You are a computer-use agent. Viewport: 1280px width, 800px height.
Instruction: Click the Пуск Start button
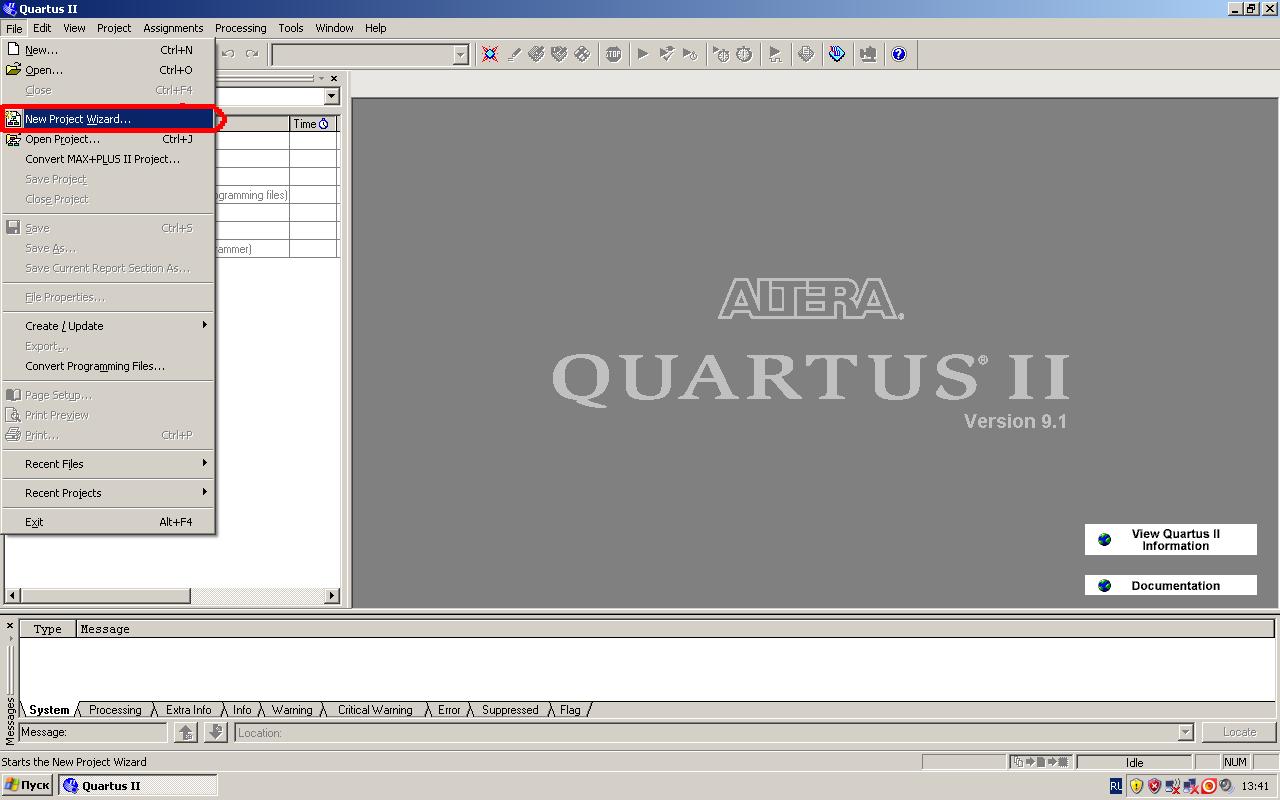tap(28, 786)
